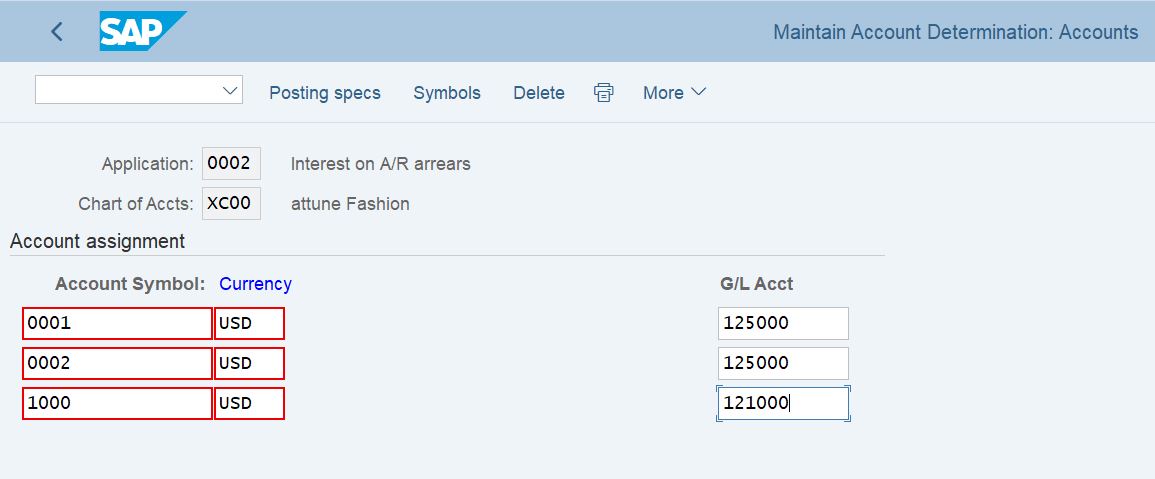Viewport: 1155px width, 479px height.
Task: Click the print icon in toolbar
Action: tap(603, 93)
